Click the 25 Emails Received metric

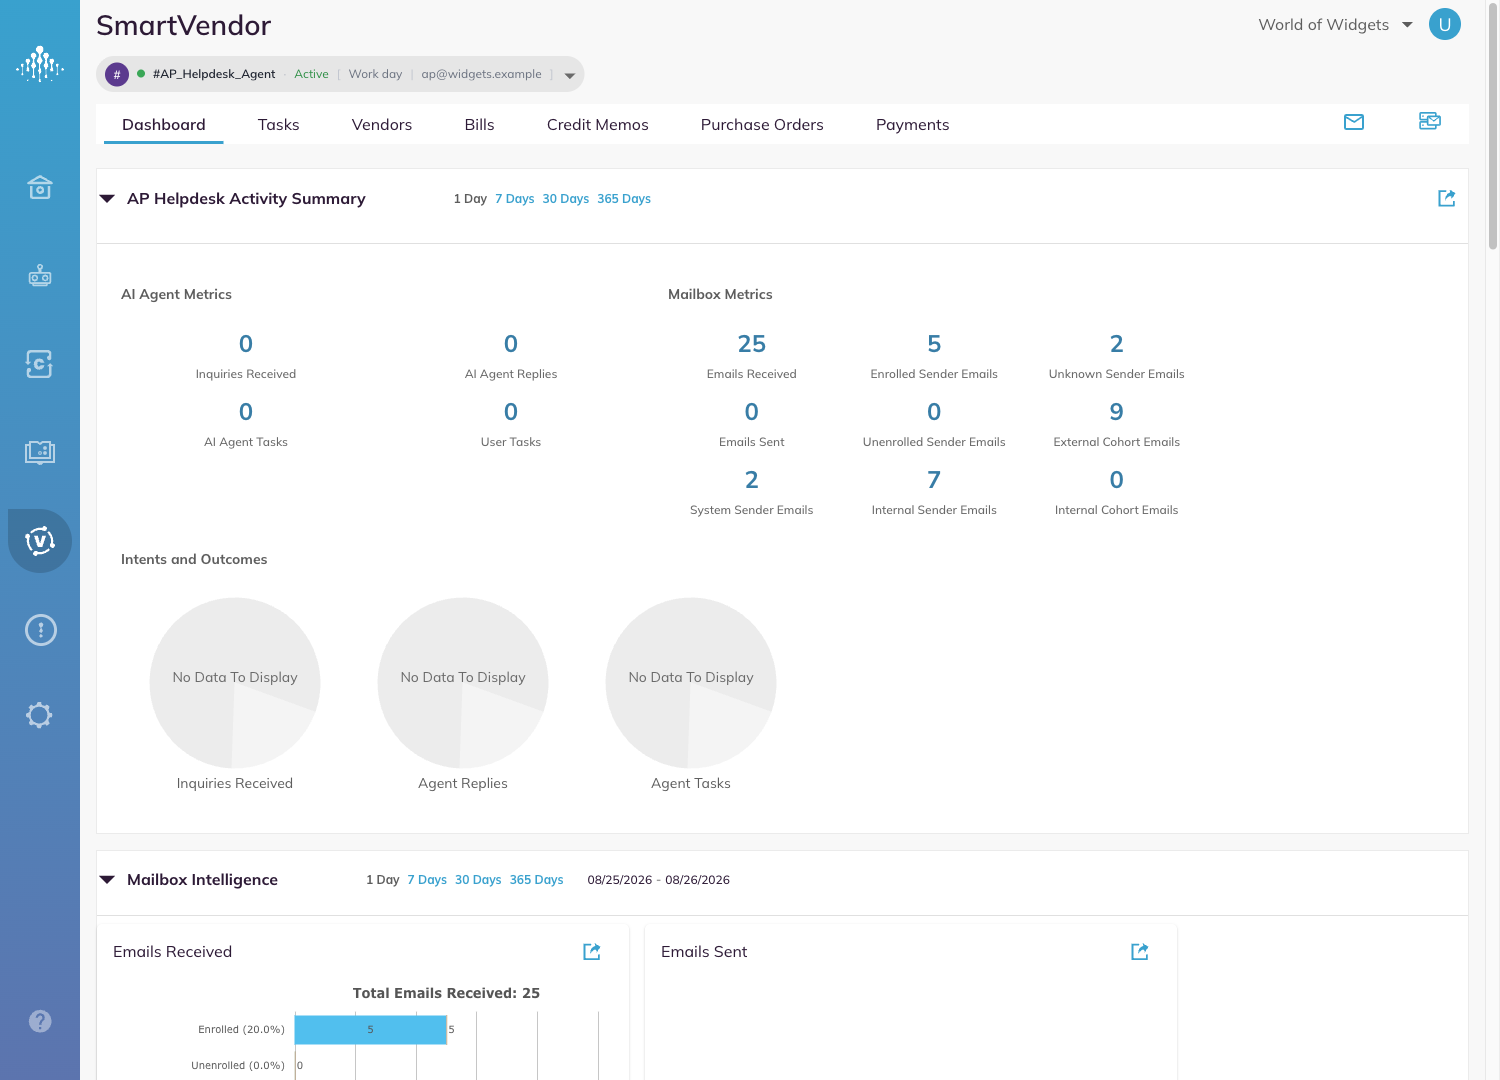click(752, 344)
